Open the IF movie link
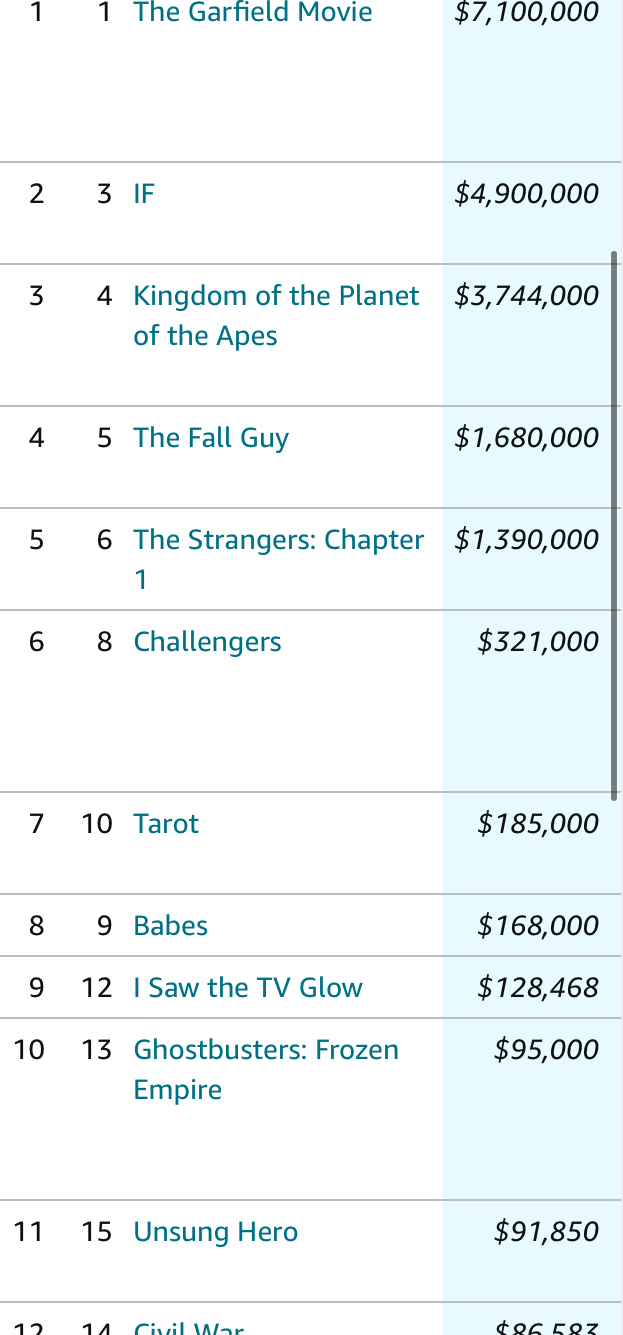623x1335 pixels. 144,193
